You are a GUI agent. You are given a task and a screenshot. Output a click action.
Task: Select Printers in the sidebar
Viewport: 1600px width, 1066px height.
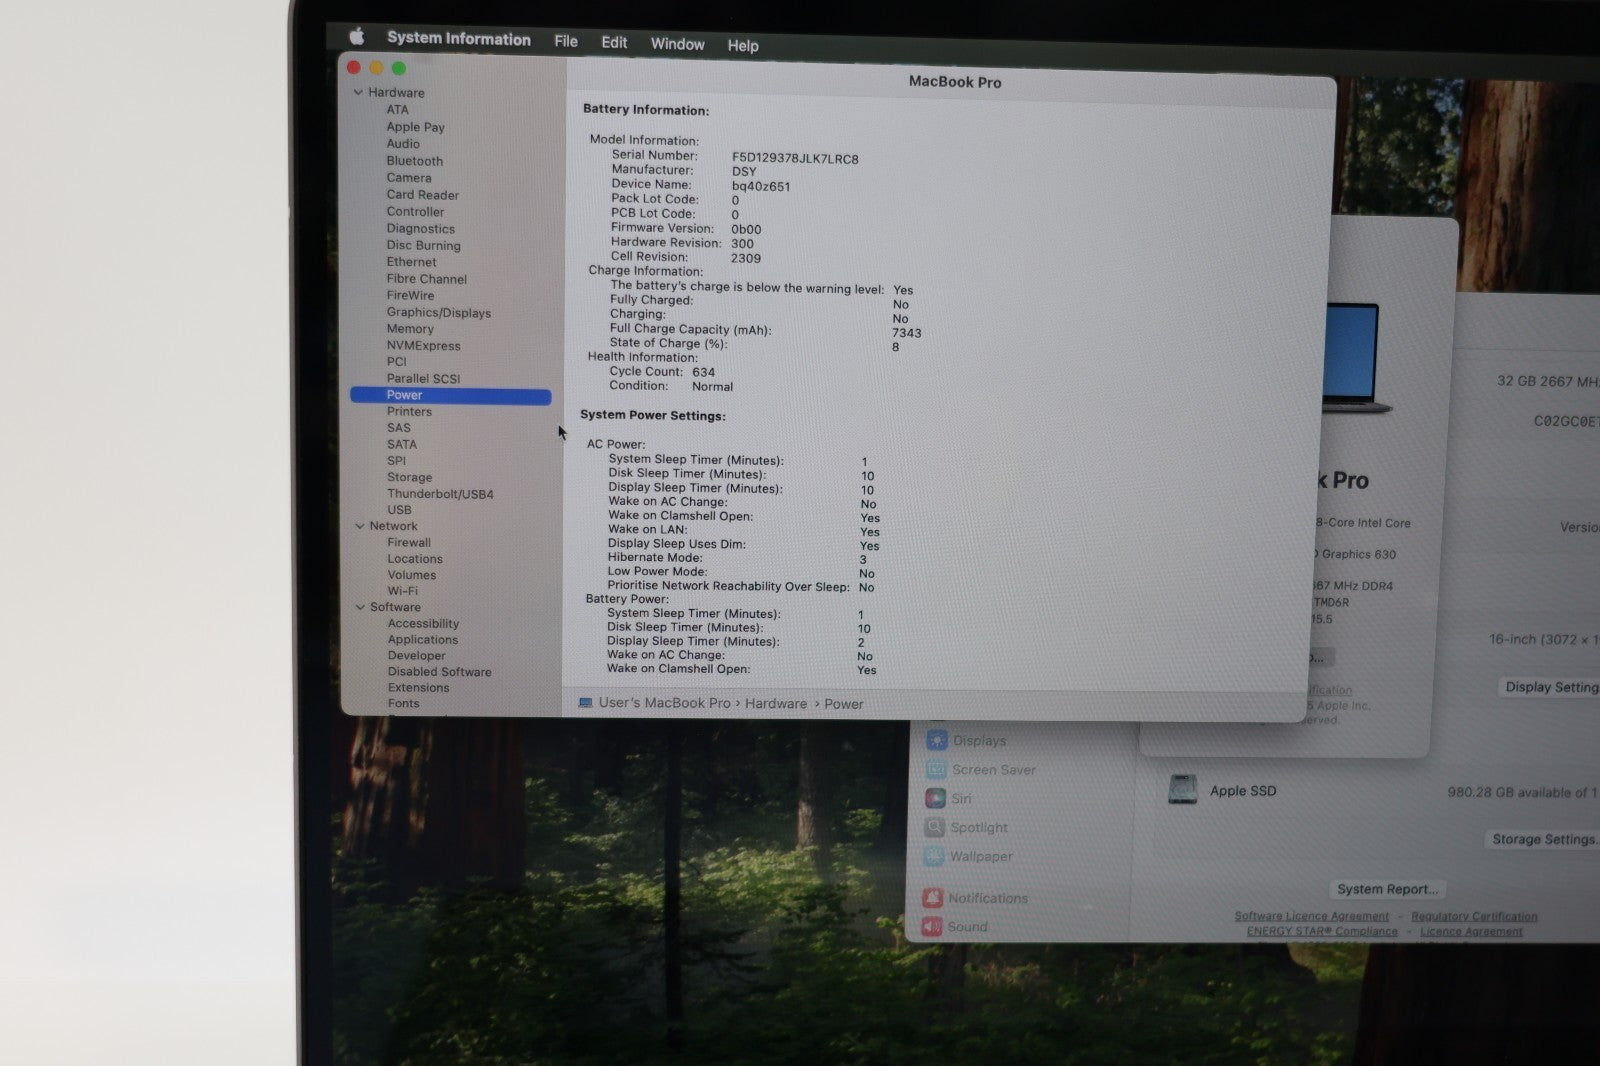point(410,412)
